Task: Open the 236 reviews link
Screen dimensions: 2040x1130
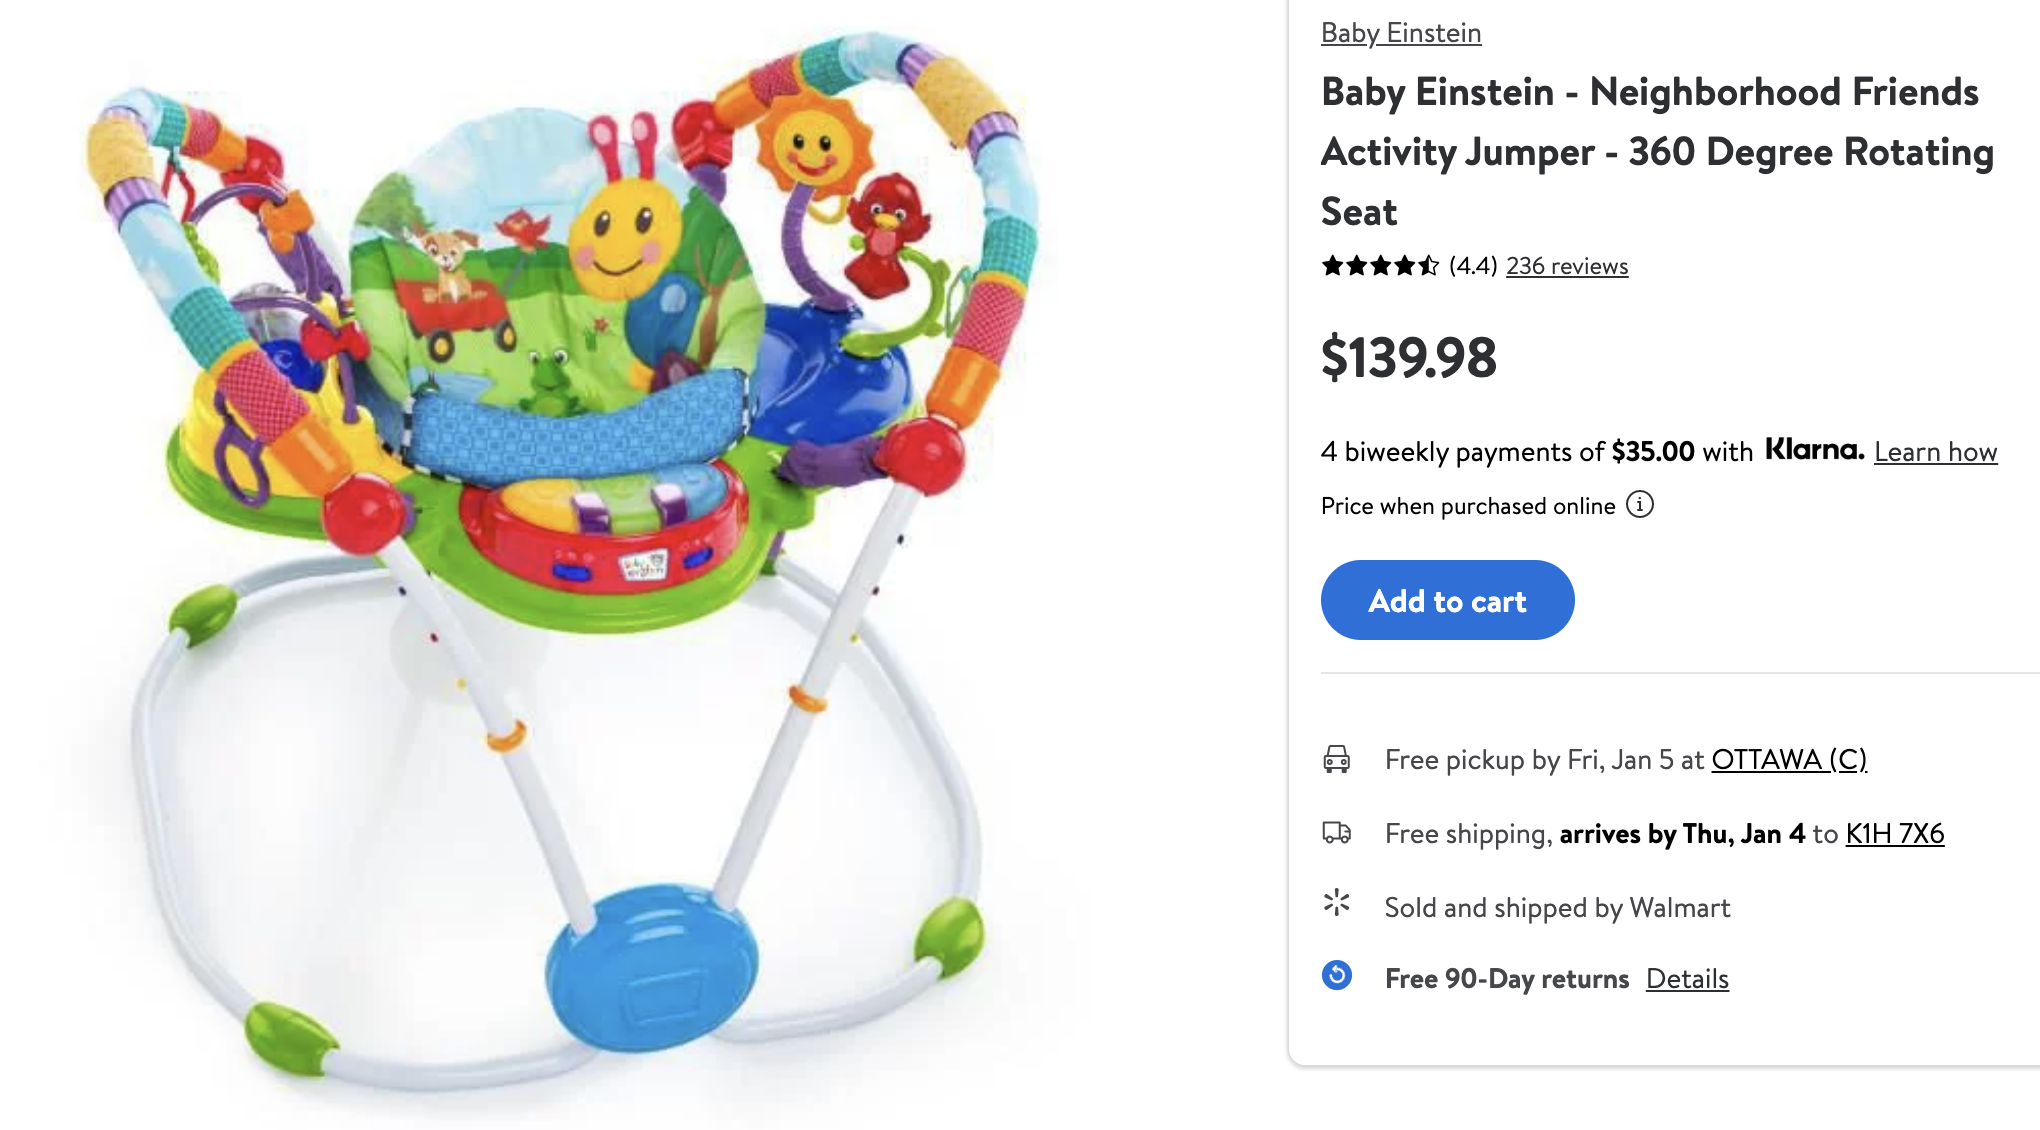Action: (1567, 266)
